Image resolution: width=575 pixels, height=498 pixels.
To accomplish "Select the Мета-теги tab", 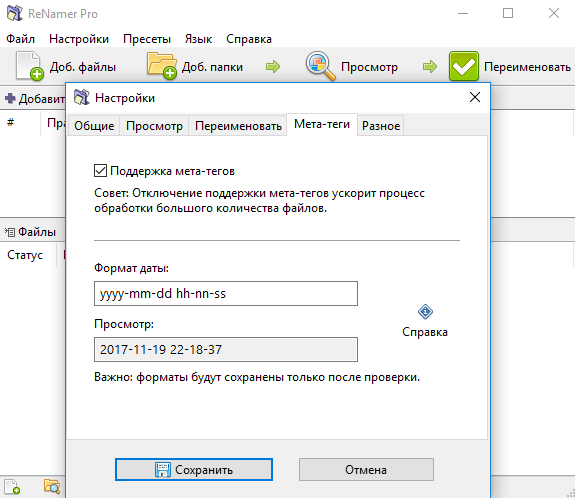I will pos(322,124).
